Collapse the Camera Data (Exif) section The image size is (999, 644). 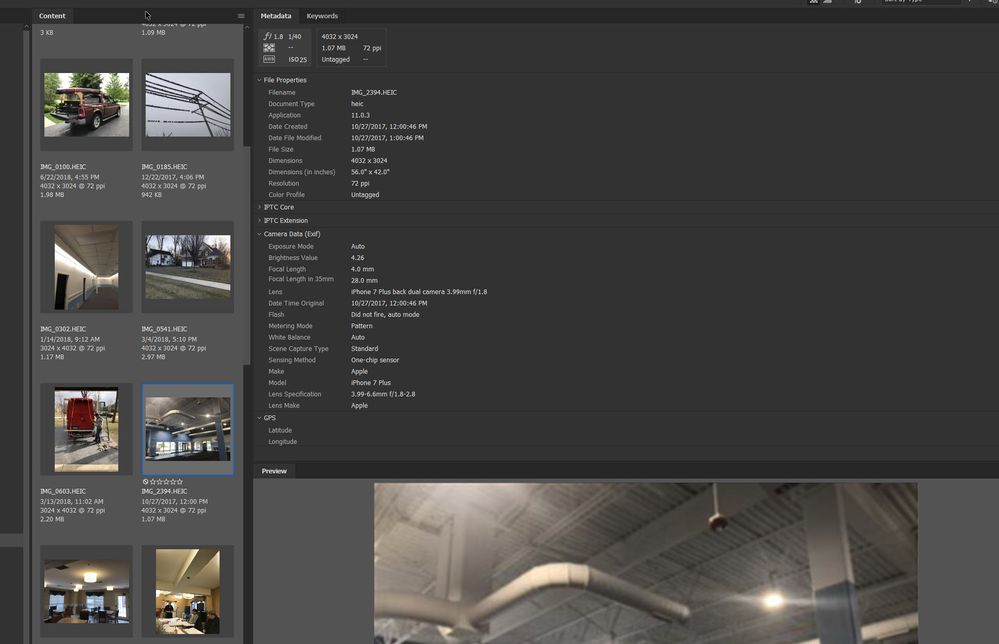coord(259,234)
